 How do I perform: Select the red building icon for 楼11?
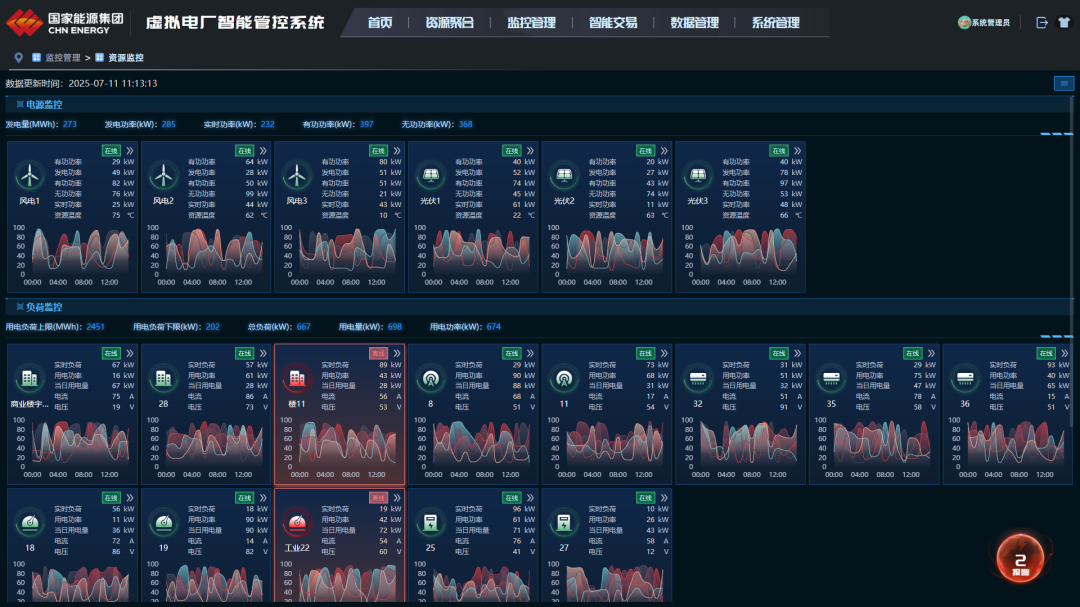pyautogui.click(x=297, y=379)
